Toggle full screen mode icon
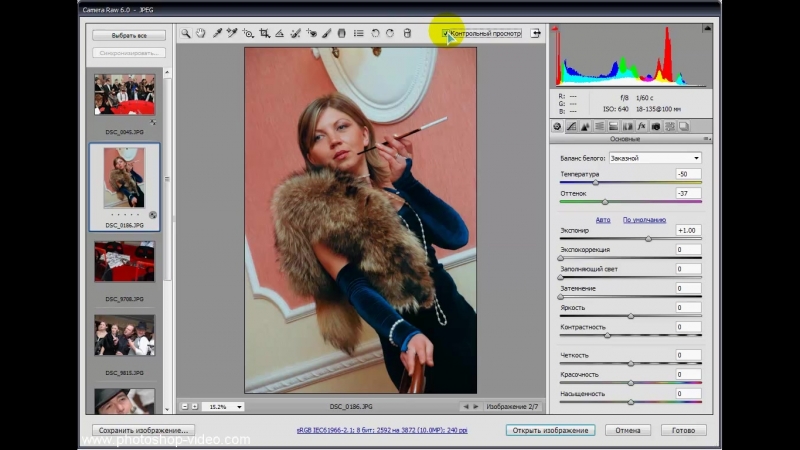 tap(536, 33)
